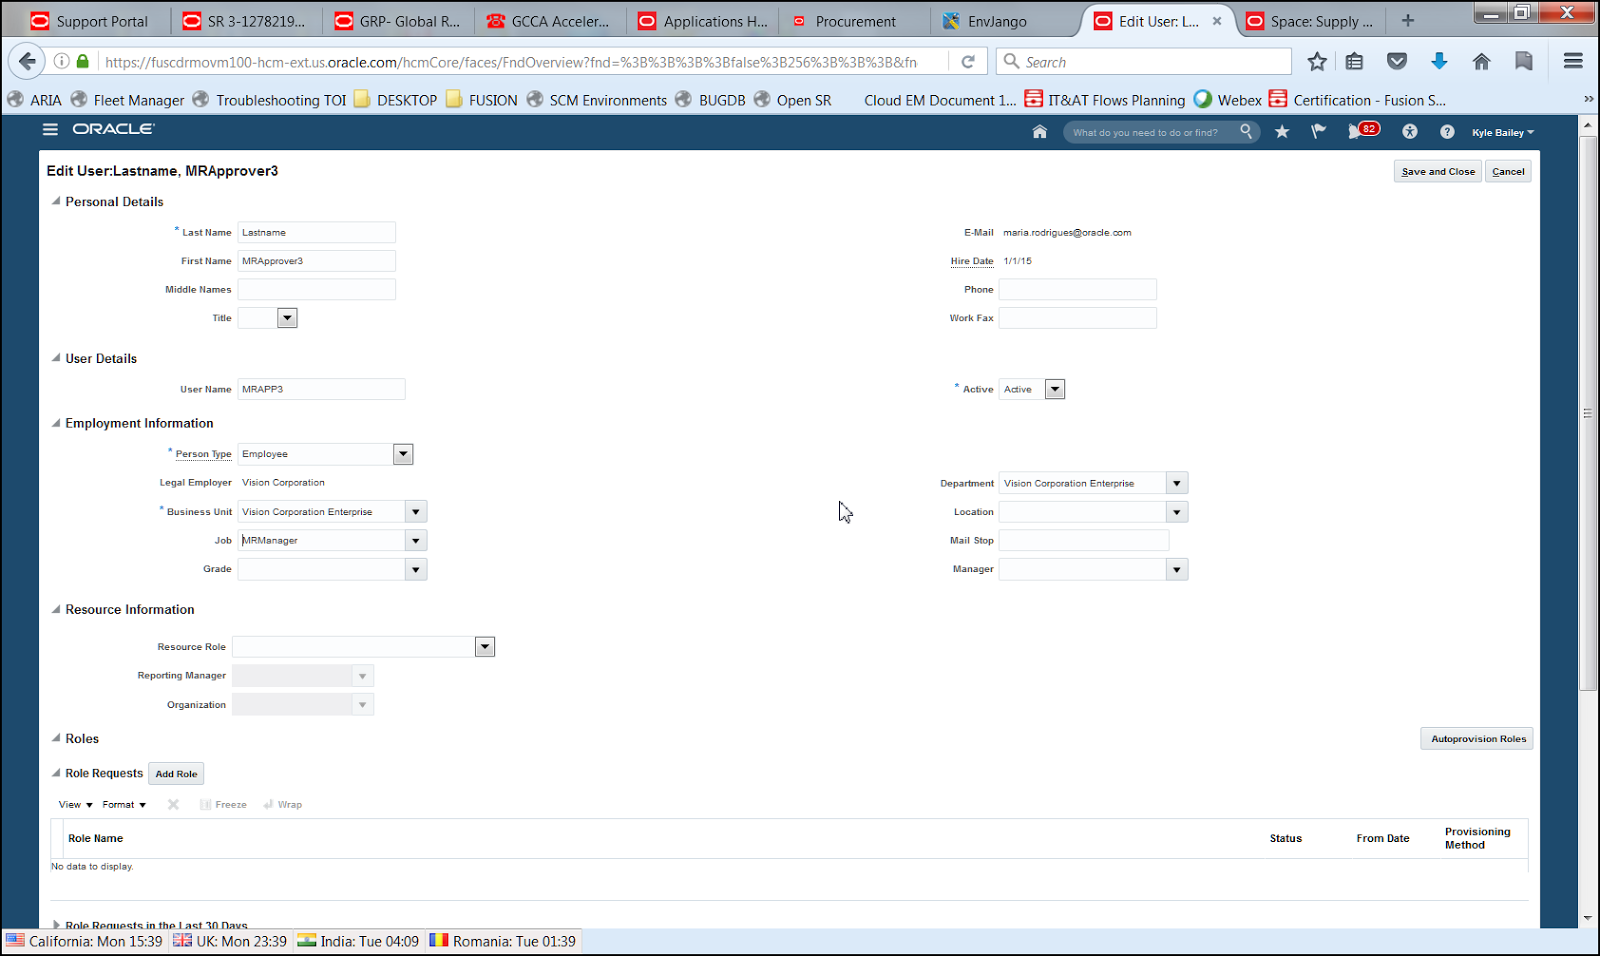Click the accessibility icon in the header
Viewport: 1600px width, 956px height.
pyautogui.click(x=1410, y=131)
